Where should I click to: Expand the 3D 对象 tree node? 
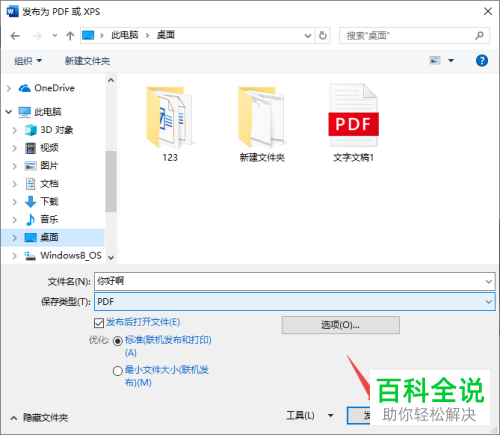point(14,130)
